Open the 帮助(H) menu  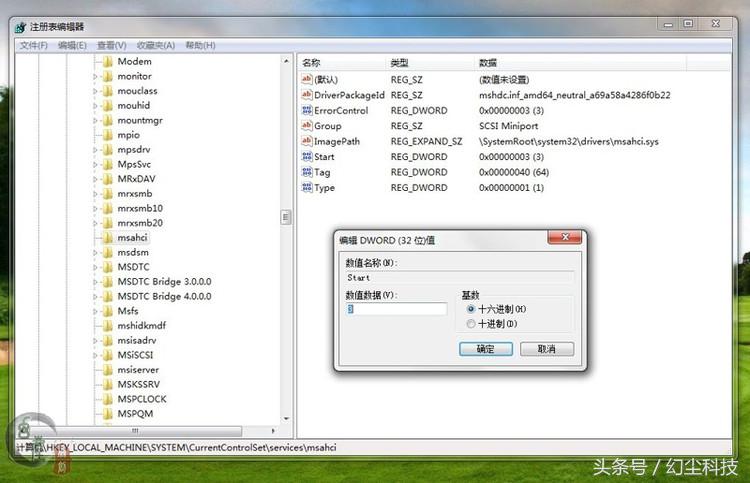(200, 45)
